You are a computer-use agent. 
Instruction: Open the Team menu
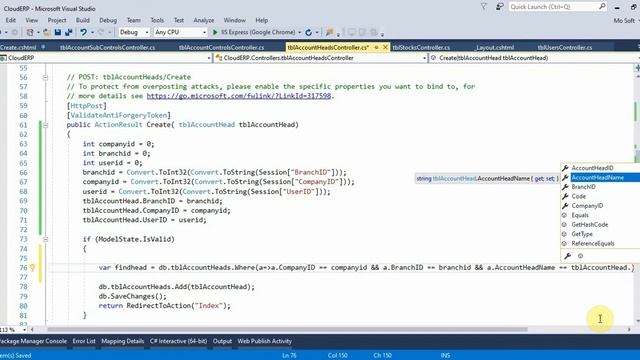point(133,20)
